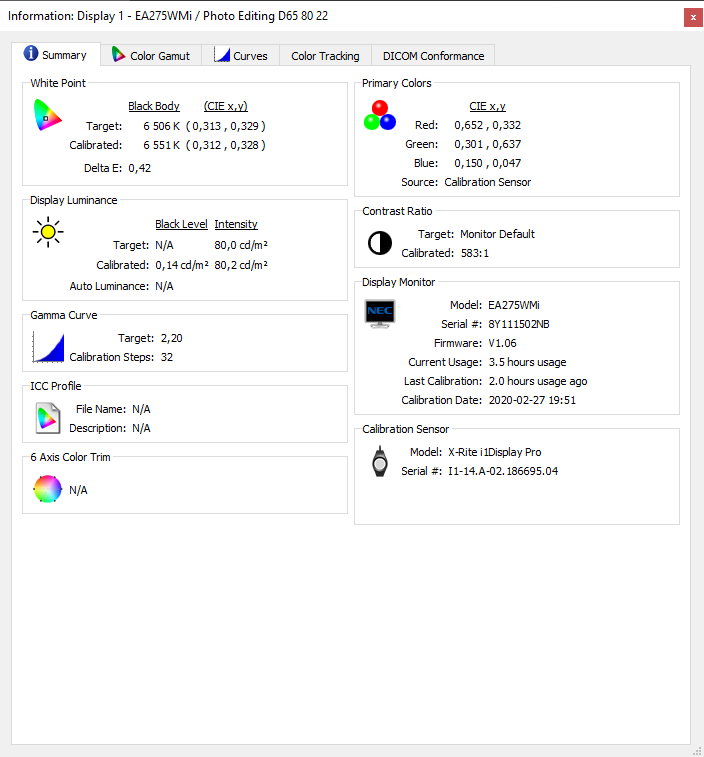This screenshot has width=704, height=757.
Task: Close the Information dialog window
Action: [x=692, y=17]
